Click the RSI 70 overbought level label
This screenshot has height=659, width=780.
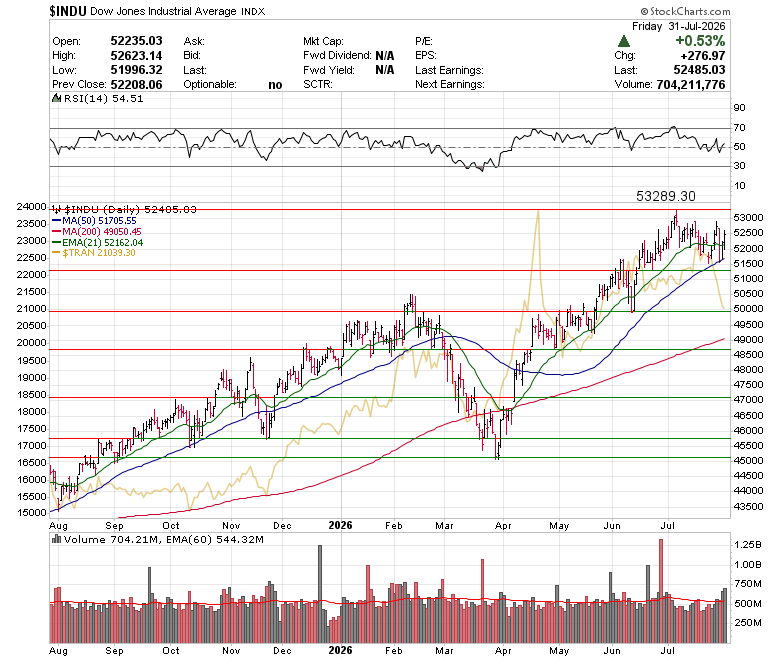coord(740,128)
